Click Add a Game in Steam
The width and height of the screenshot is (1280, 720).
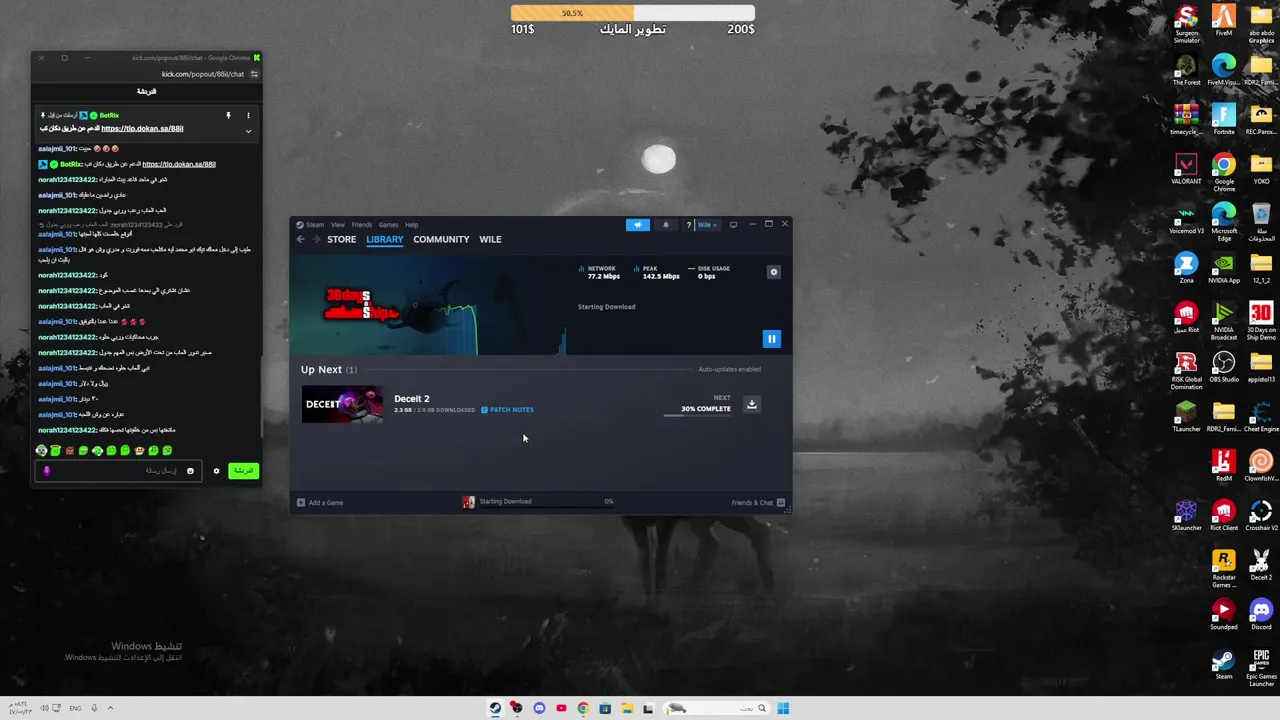(x=320, y=502)
